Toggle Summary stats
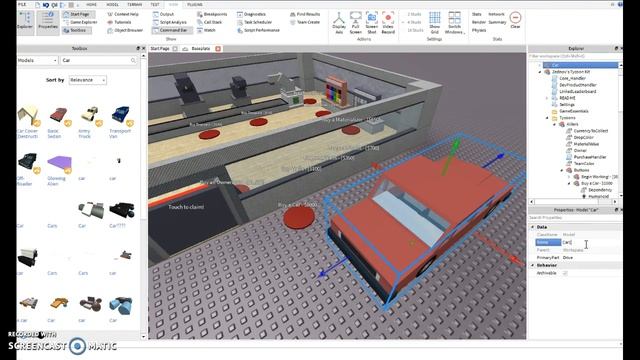Screen dimensions: 640x360 click(497, 22)
